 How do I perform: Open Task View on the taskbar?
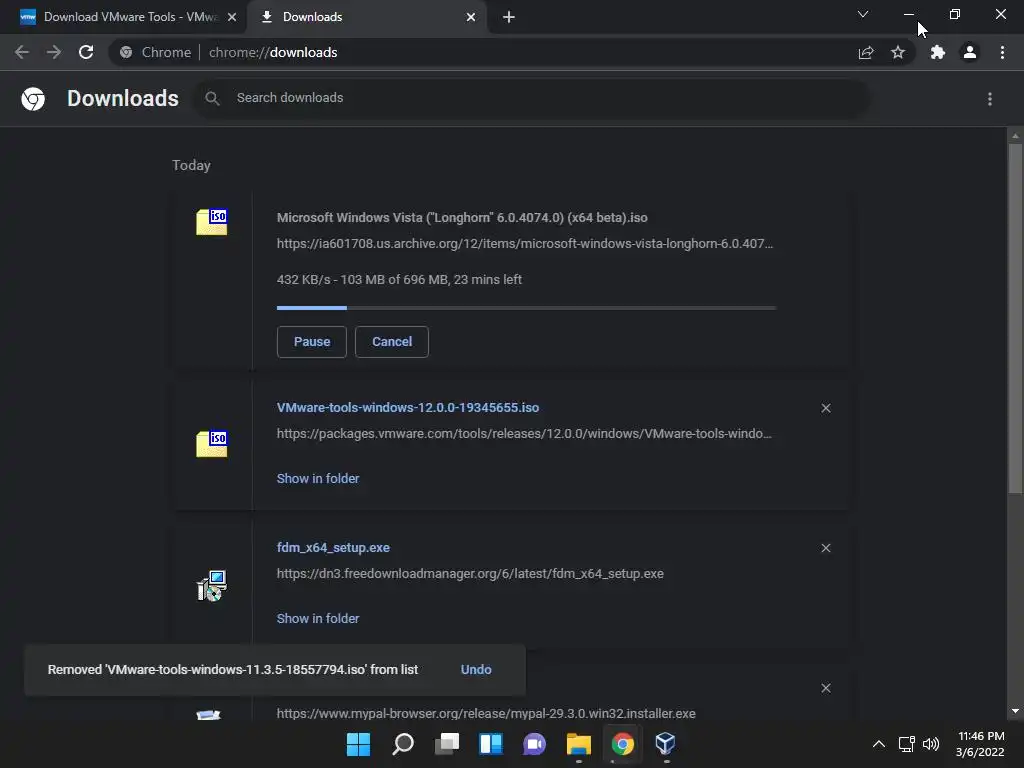[447, 744]
